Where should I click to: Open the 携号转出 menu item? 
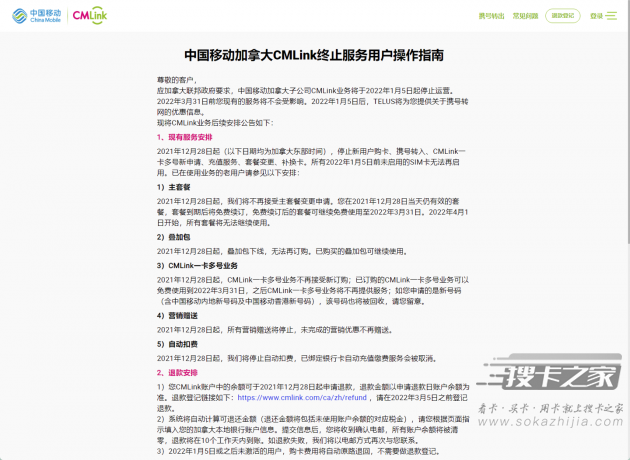pos(491,16)
